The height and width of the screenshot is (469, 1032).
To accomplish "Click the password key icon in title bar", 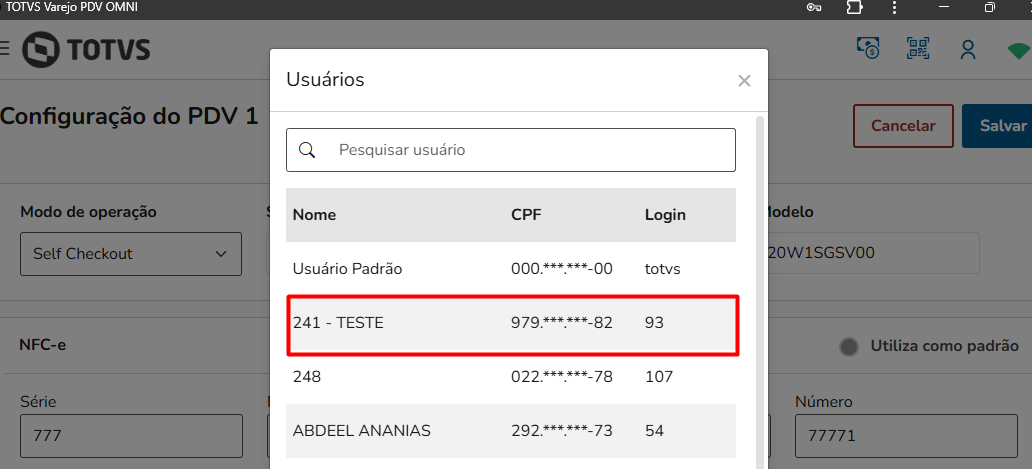I will click(815, 7).
